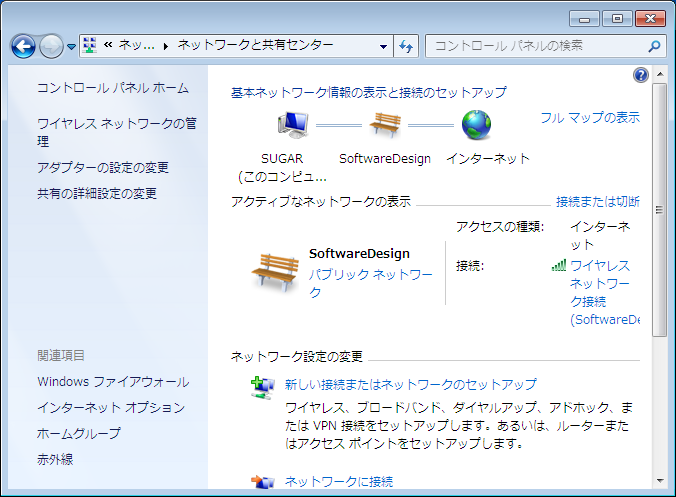This screenshot has width=676, height=497.
Task: Click the network control panel icon in address bar
Action: [90, 45]
